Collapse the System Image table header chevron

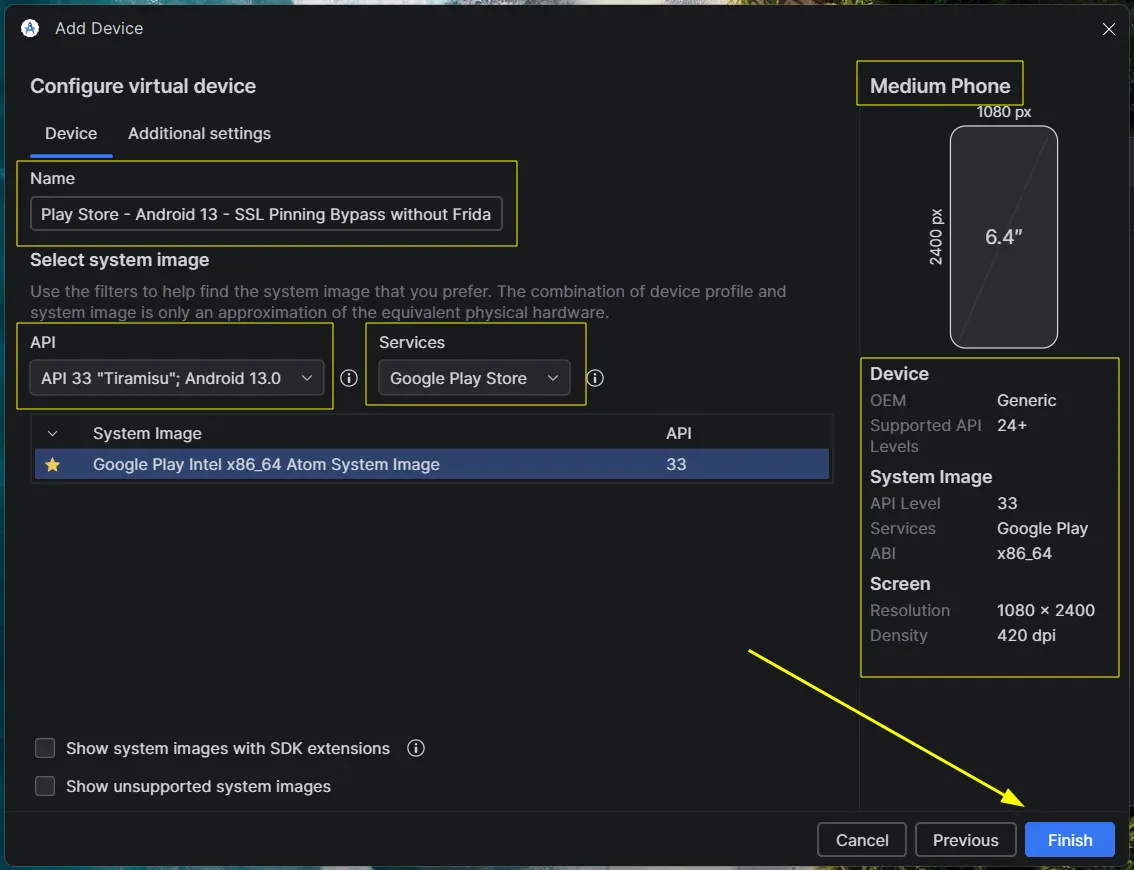tap(52, 433)
